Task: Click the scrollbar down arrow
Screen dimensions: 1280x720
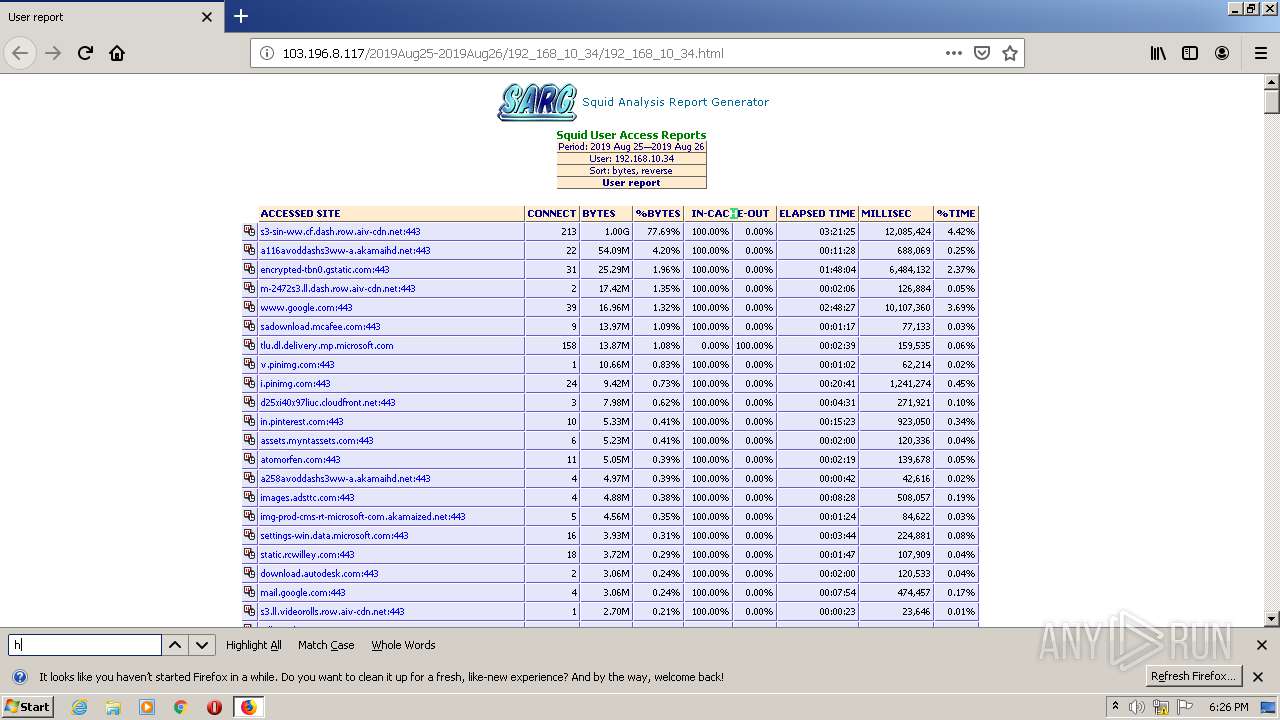Action: click(1272, 619)
